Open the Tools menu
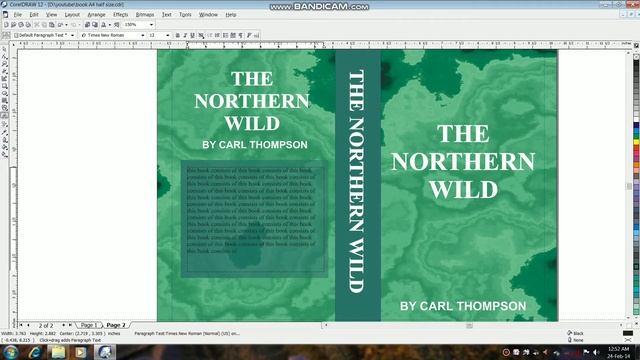640x360 pixels. tap(185, 15)
